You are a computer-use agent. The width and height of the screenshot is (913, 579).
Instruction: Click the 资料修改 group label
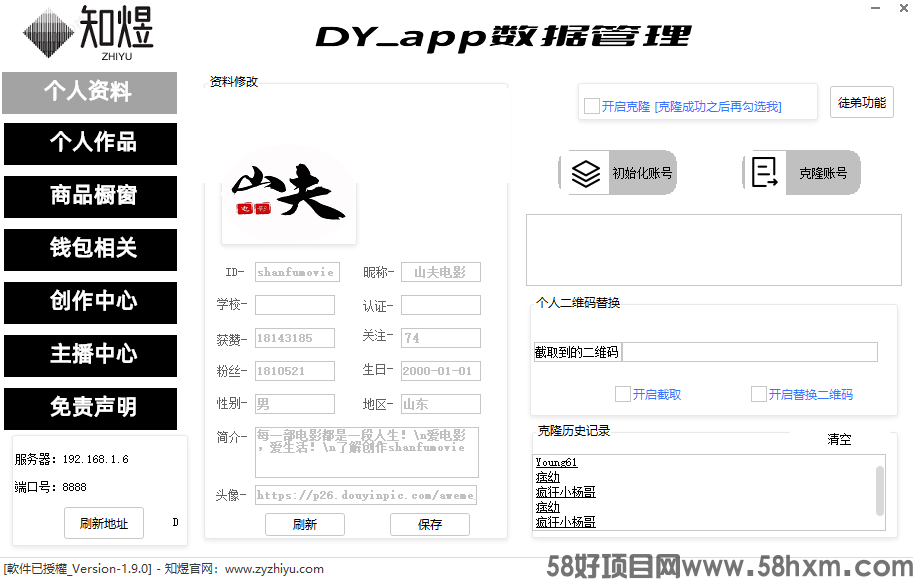(x=233, y=82)
